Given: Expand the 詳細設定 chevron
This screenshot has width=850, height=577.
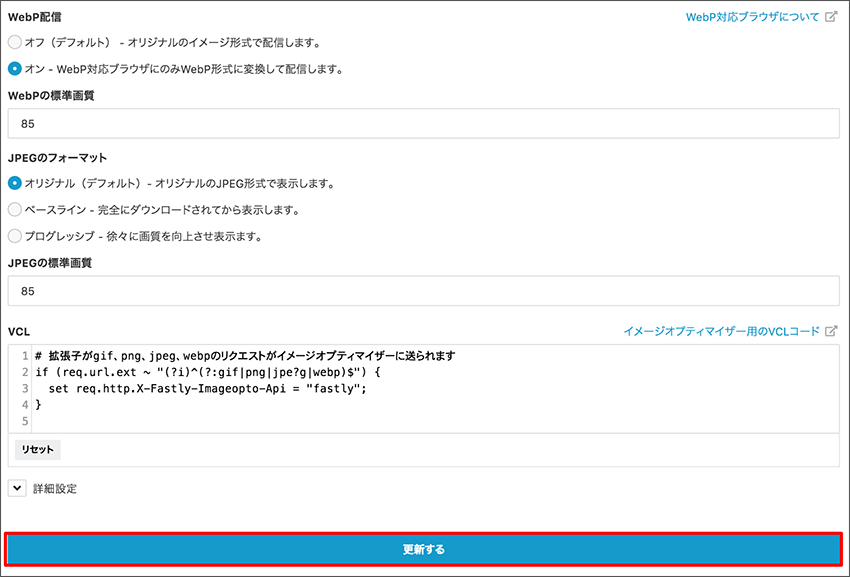Looking at the screenshot, I should click(16, 488).
